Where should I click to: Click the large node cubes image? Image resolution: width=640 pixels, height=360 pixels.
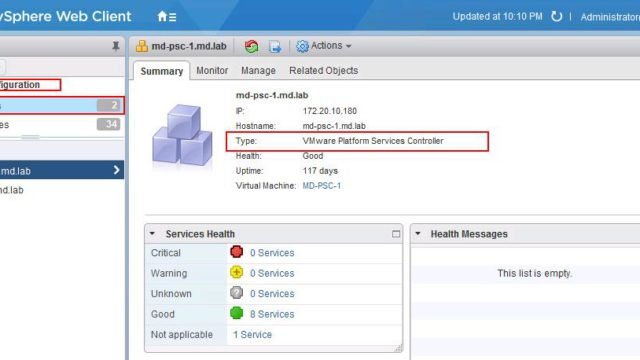182,135
